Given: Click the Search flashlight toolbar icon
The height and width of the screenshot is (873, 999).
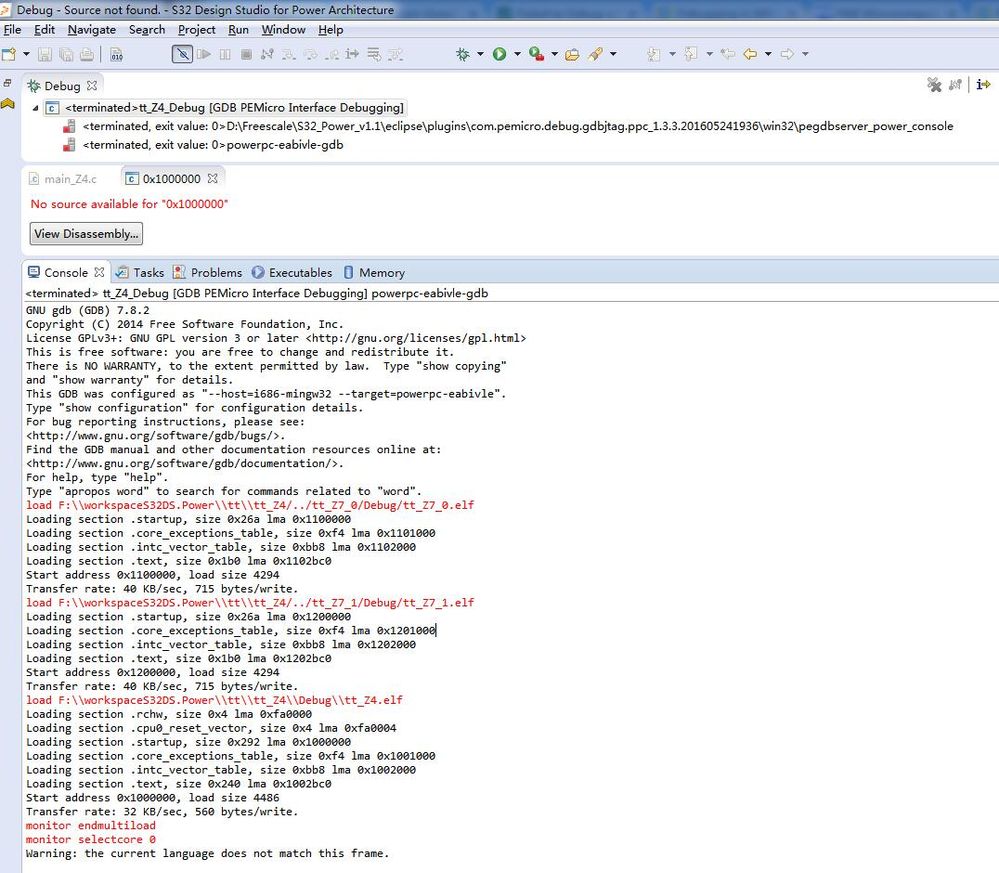Looking at the screenshot, I should tap(596, 54).
